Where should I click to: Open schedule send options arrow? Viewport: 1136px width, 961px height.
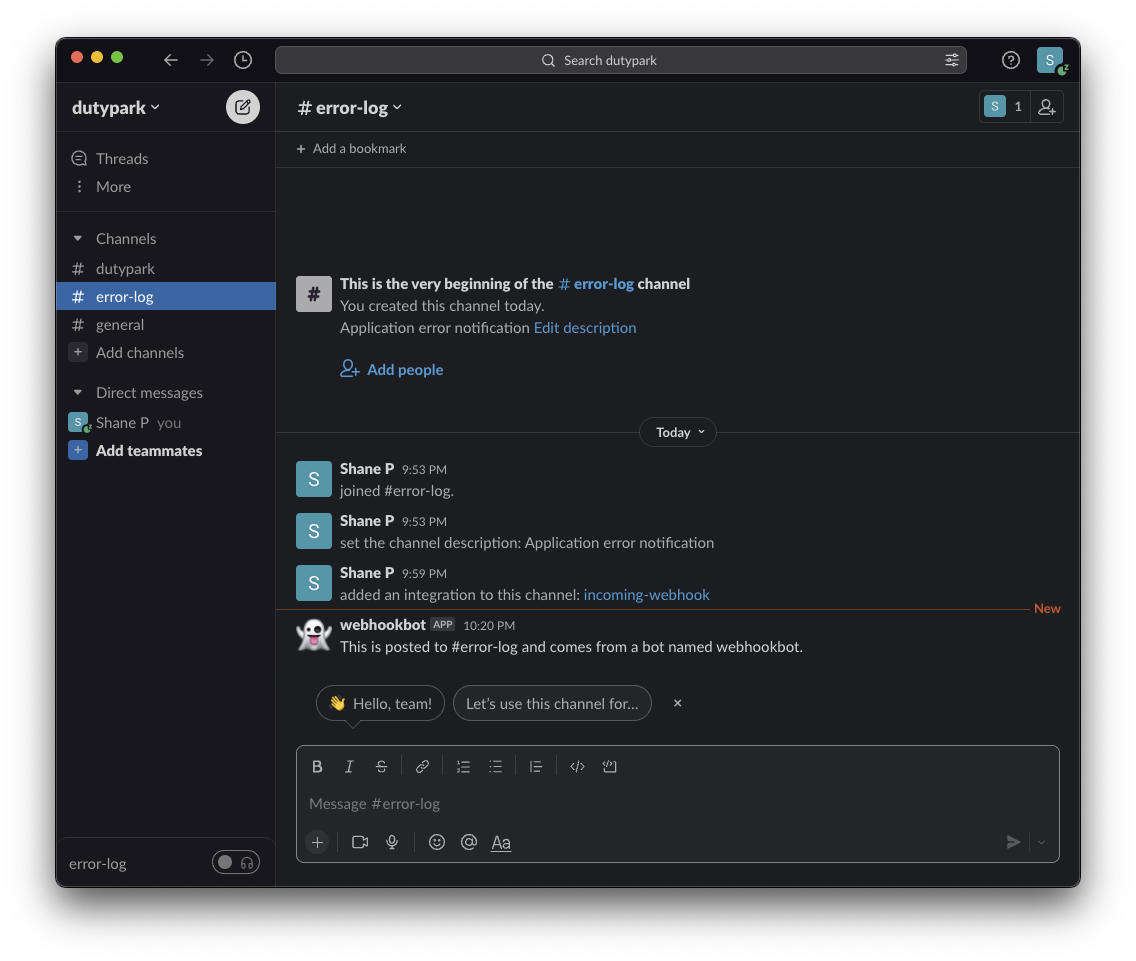[x=1041, y=842]
